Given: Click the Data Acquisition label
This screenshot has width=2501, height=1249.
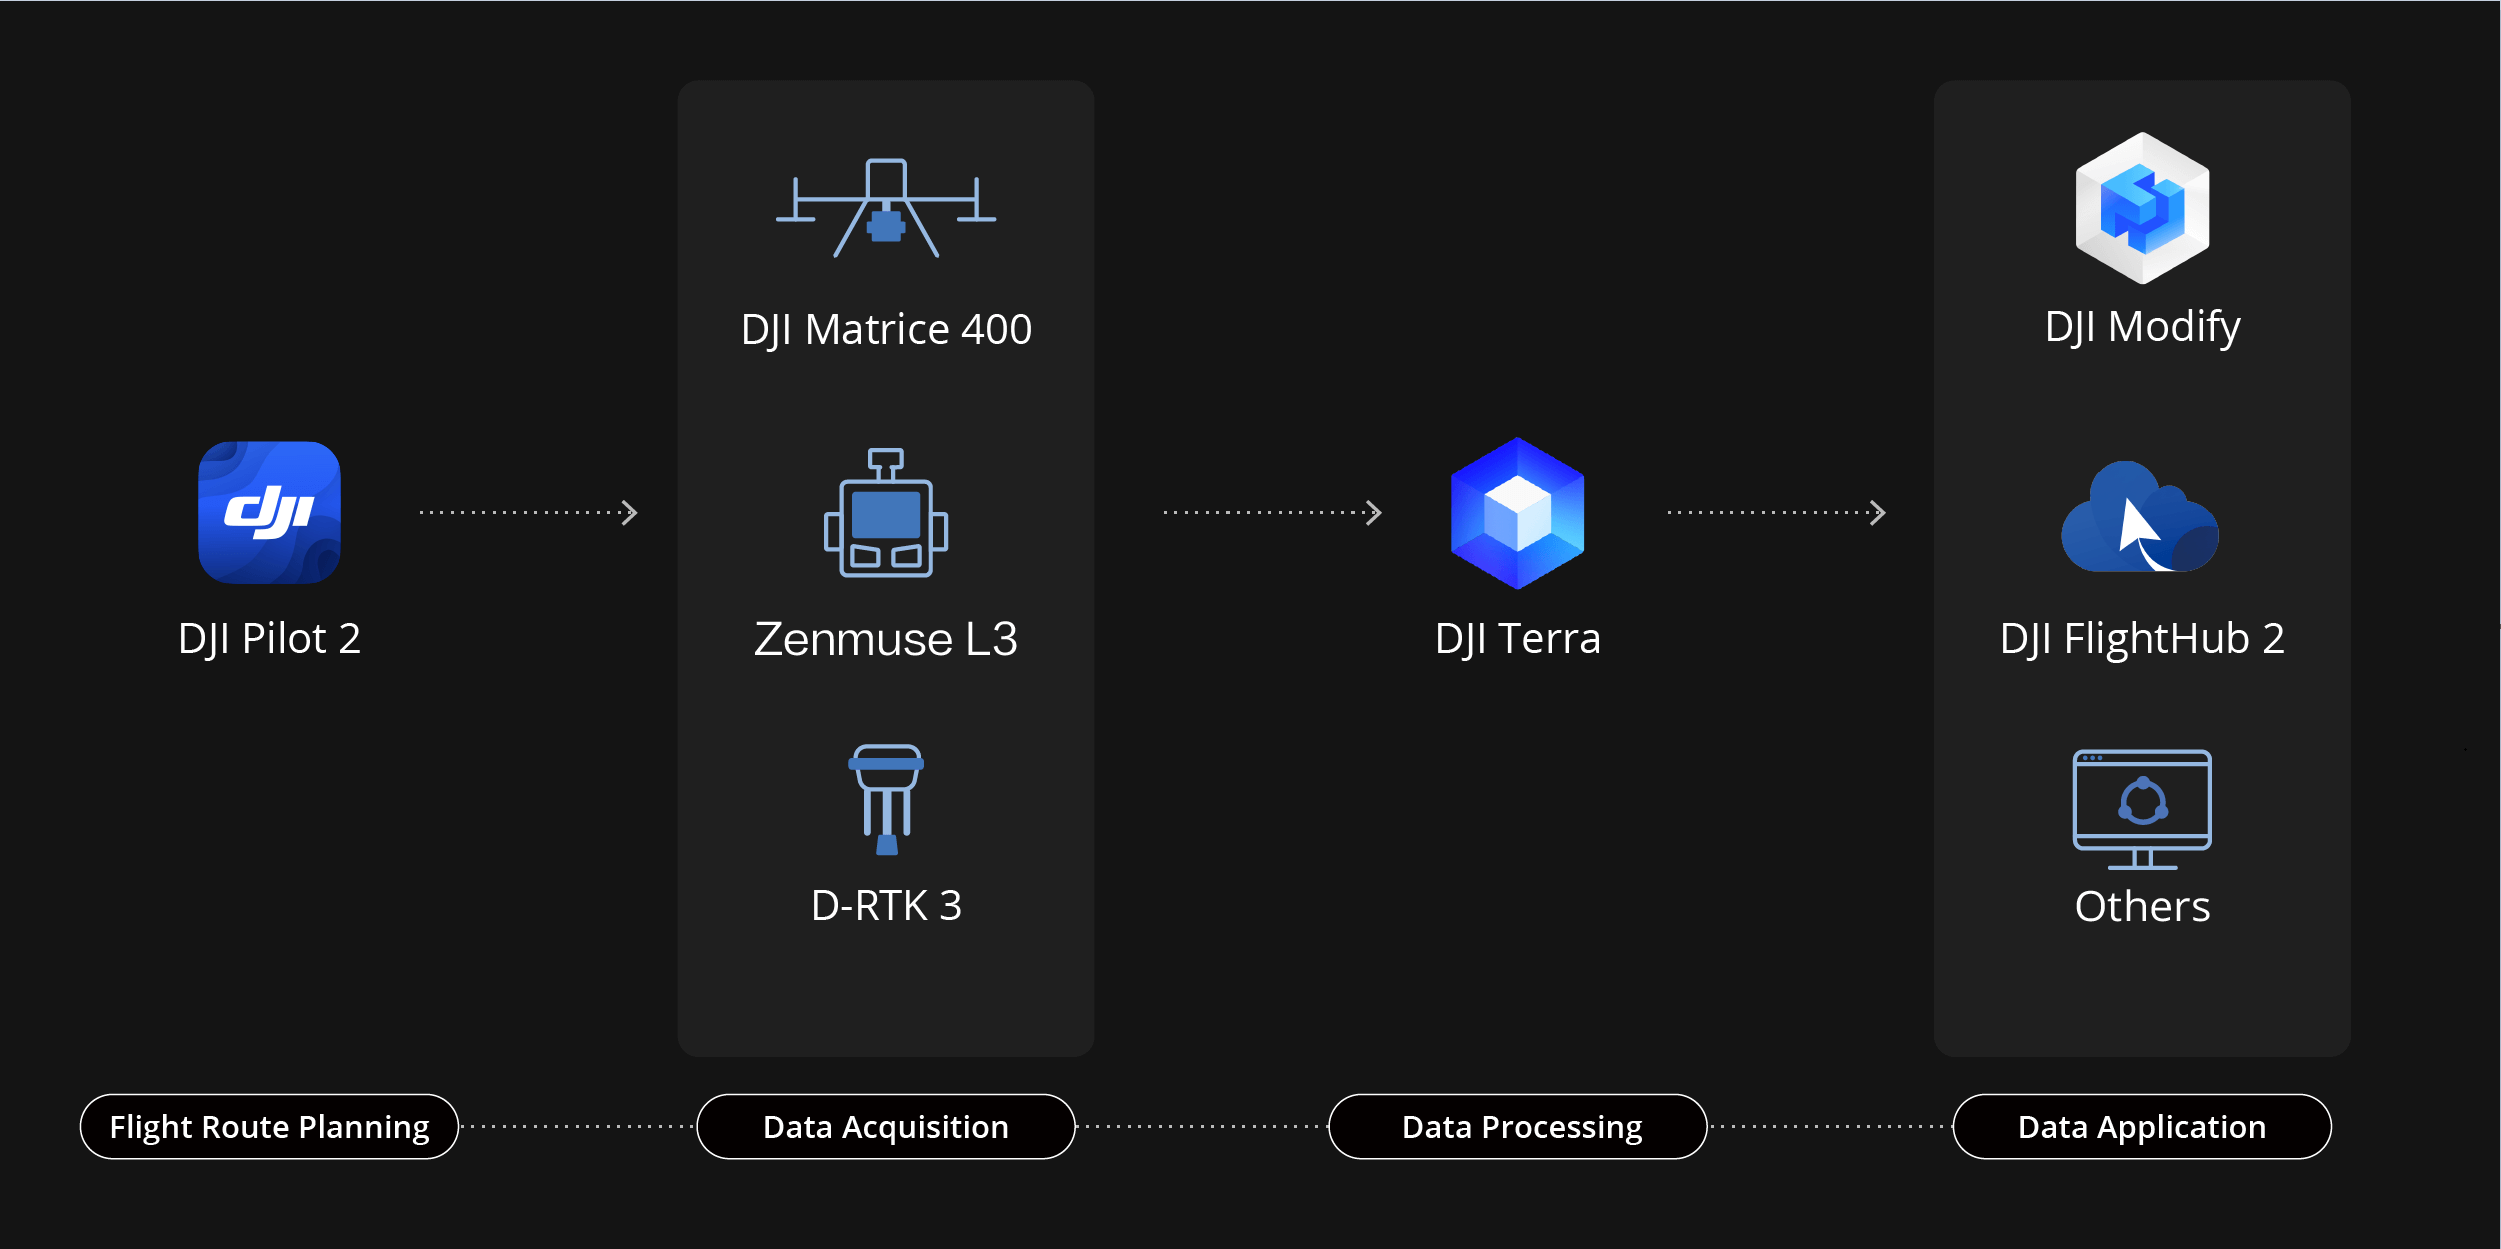Looking at the screenshot, I should (885, 1126).
